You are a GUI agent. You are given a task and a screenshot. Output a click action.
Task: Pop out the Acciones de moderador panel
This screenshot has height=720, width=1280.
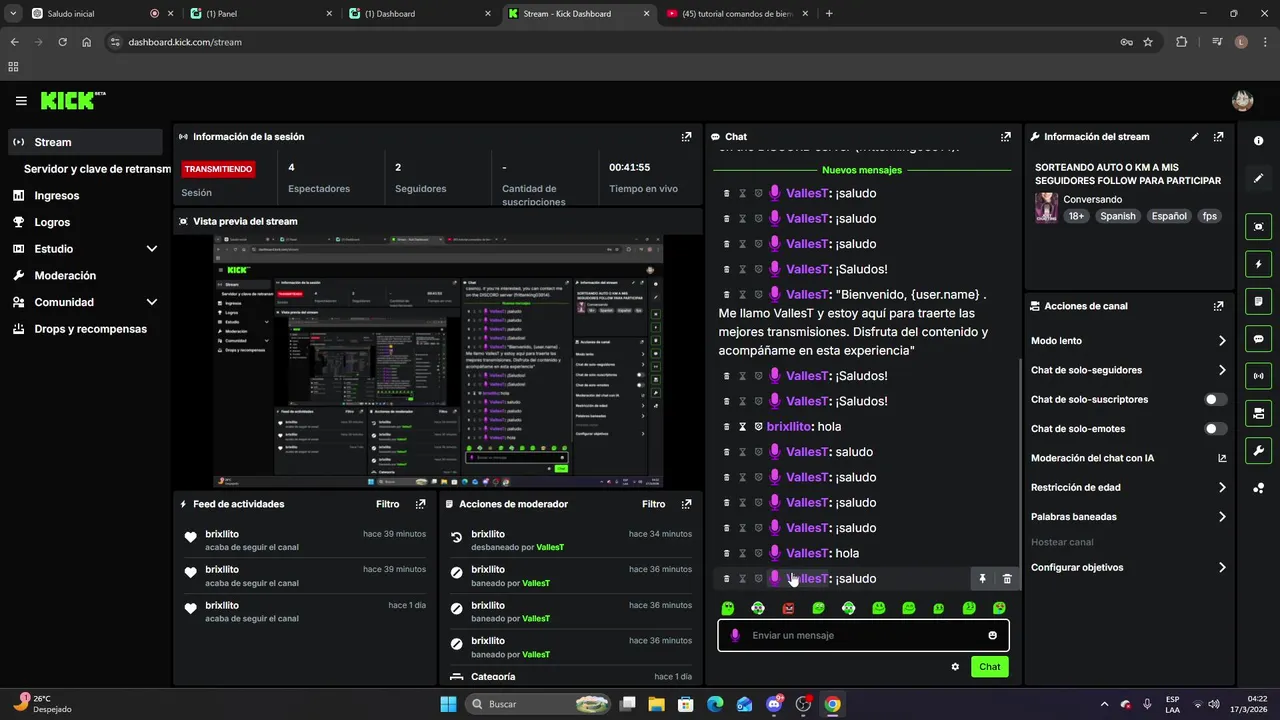tap(686, 504)
